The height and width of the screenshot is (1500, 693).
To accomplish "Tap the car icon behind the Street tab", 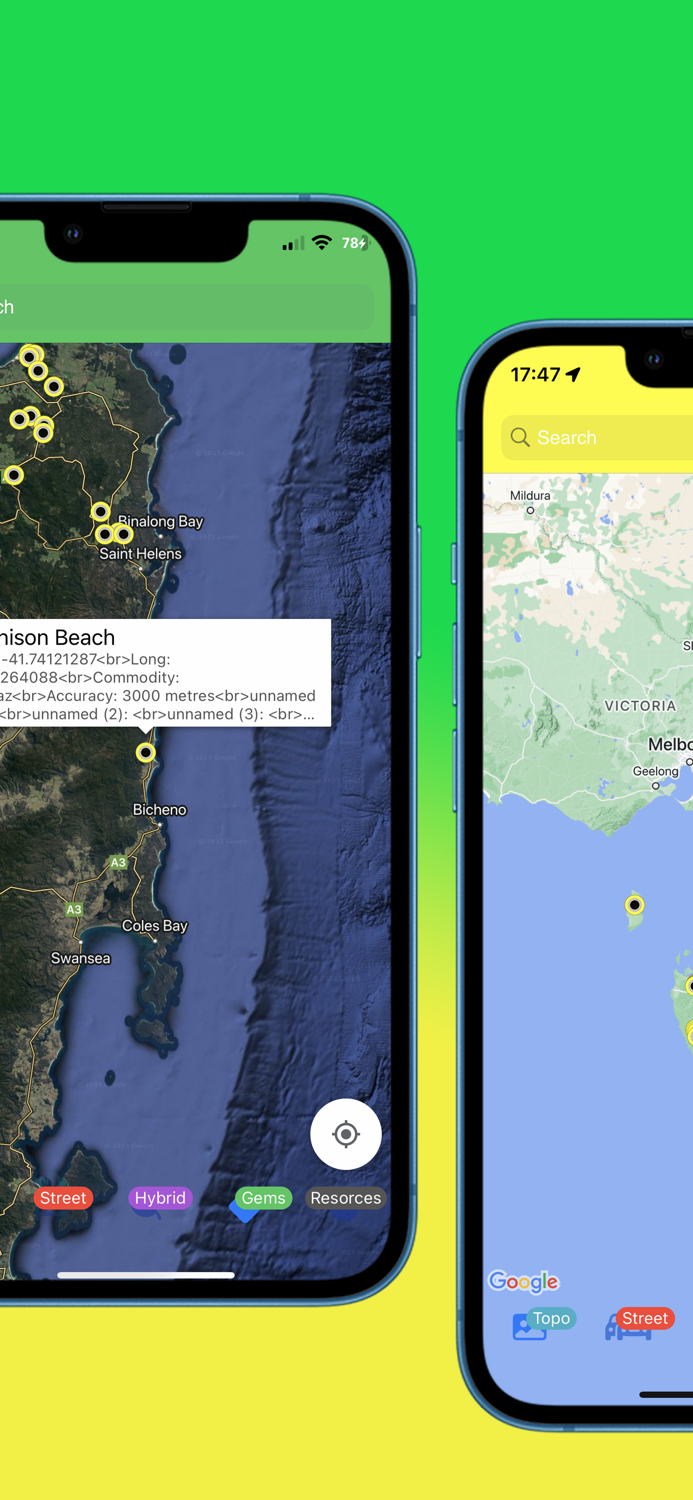I will [x=627, y=1329].
